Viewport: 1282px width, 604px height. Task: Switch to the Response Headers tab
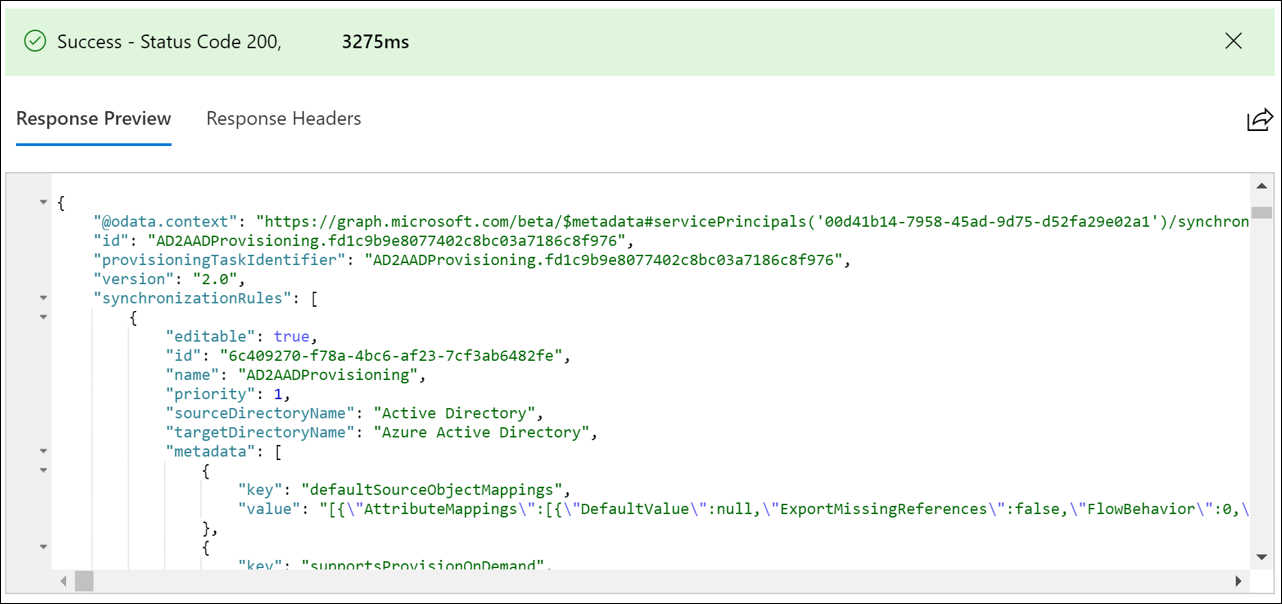(x=283, y=118)
